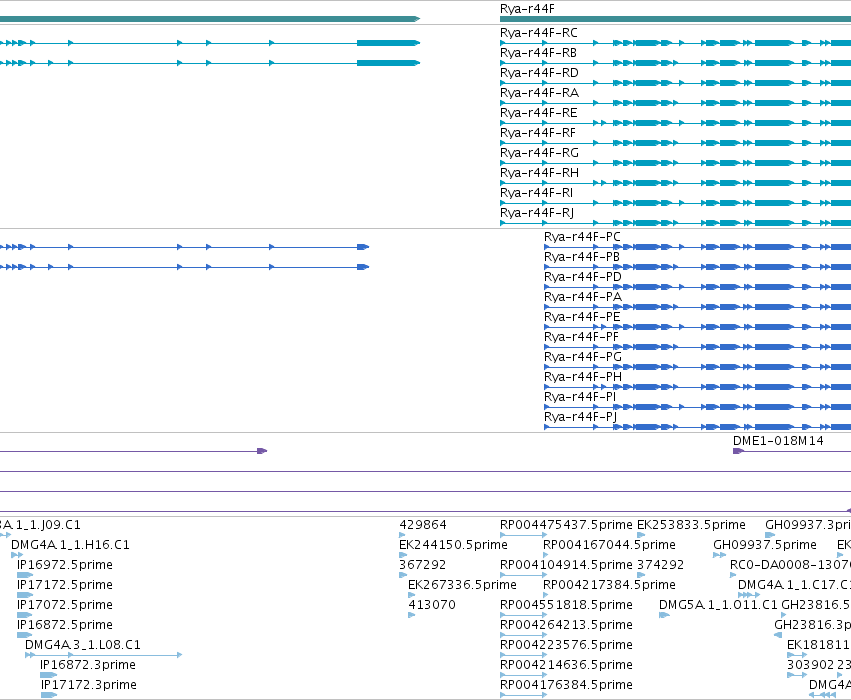
Task: Select the Rya-r44F-PB protein label
Action: coord(581,257)
